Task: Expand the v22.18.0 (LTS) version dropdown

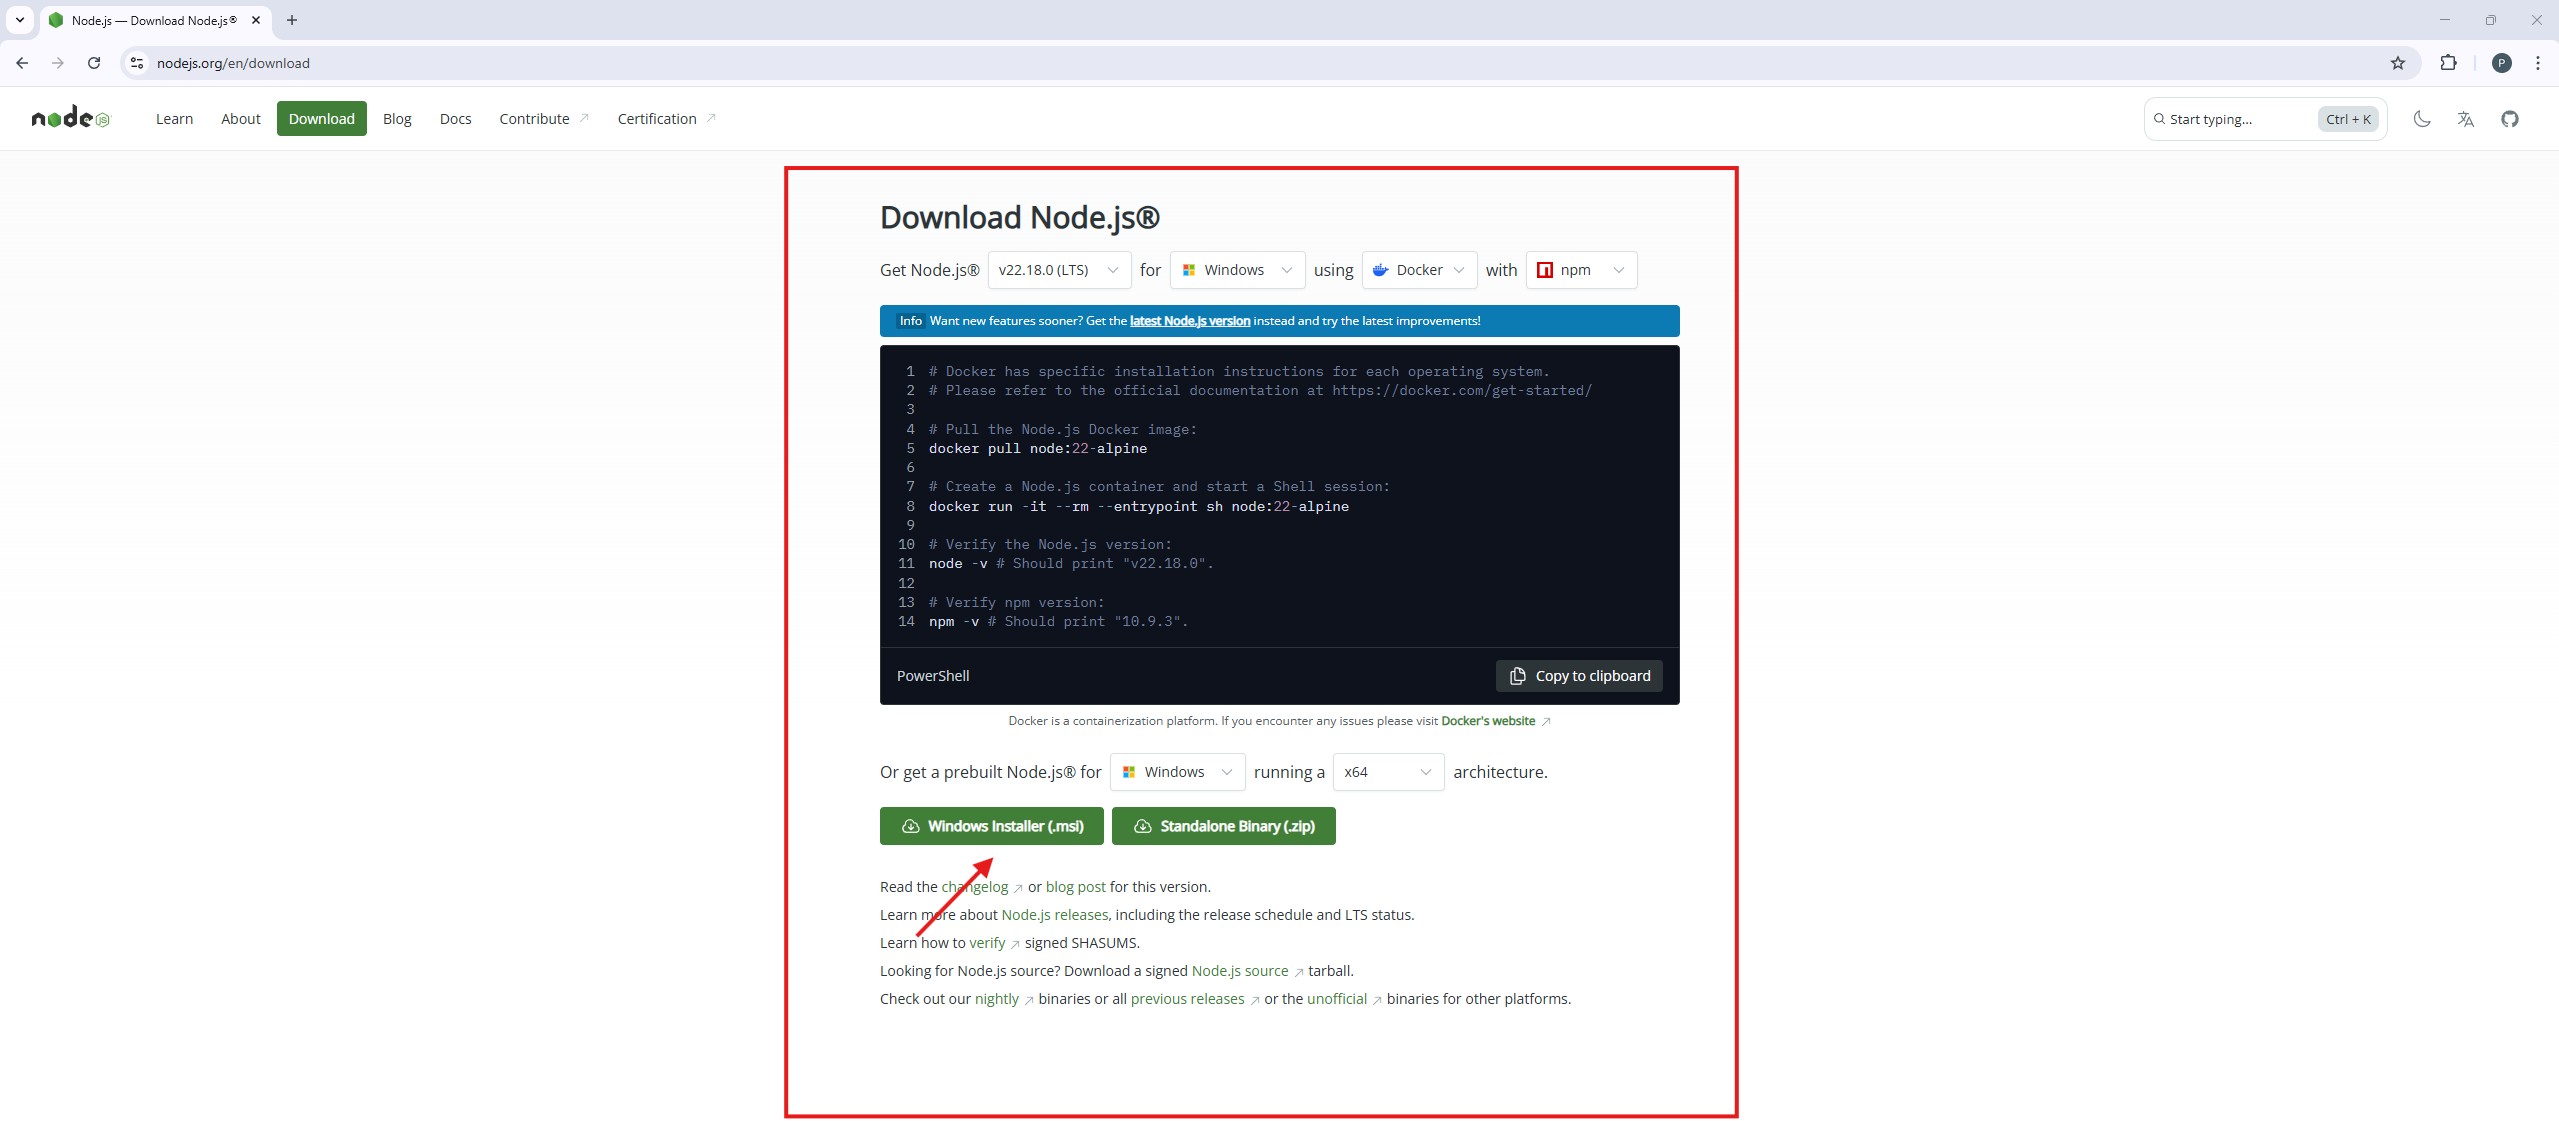Action: click(1058, 270)
